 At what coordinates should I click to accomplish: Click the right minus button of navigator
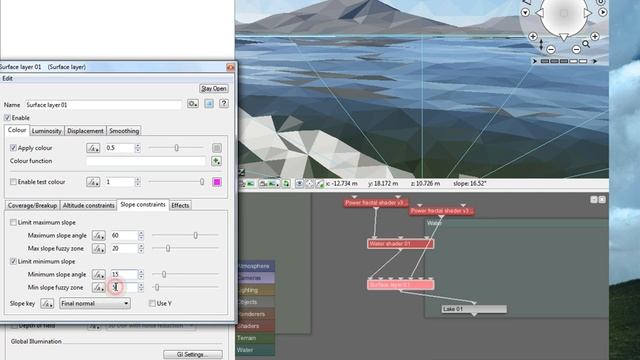pyautogui.click(x=576, y=49)
